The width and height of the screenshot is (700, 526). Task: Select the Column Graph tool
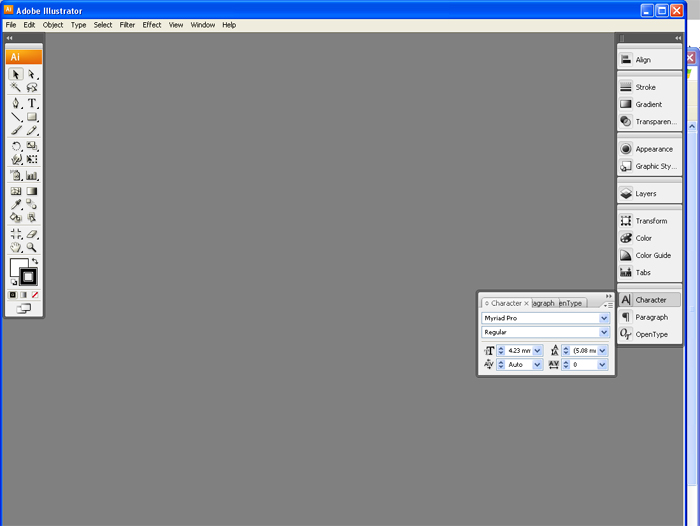click(32, 175)
